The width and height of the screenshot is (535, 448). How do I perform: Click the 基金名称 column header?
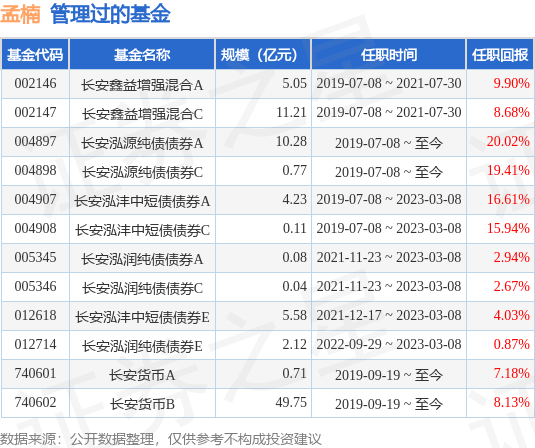[x=142, y=55]
